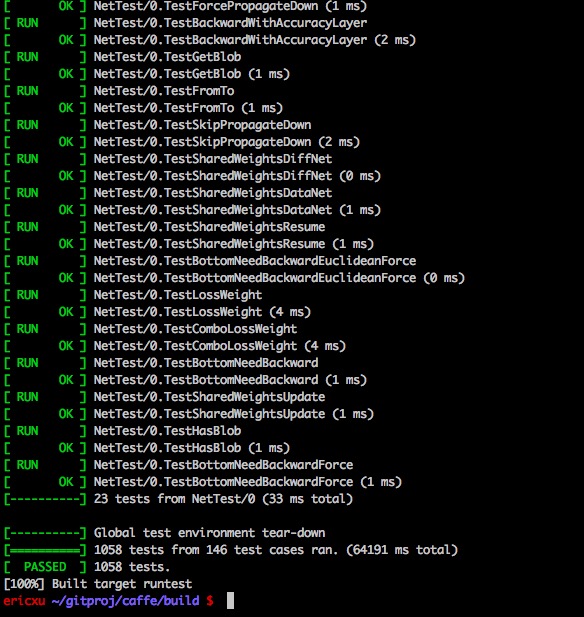Click RUN line for TestSkipPropagateDown
584x617 pixels.
[157, 125]
